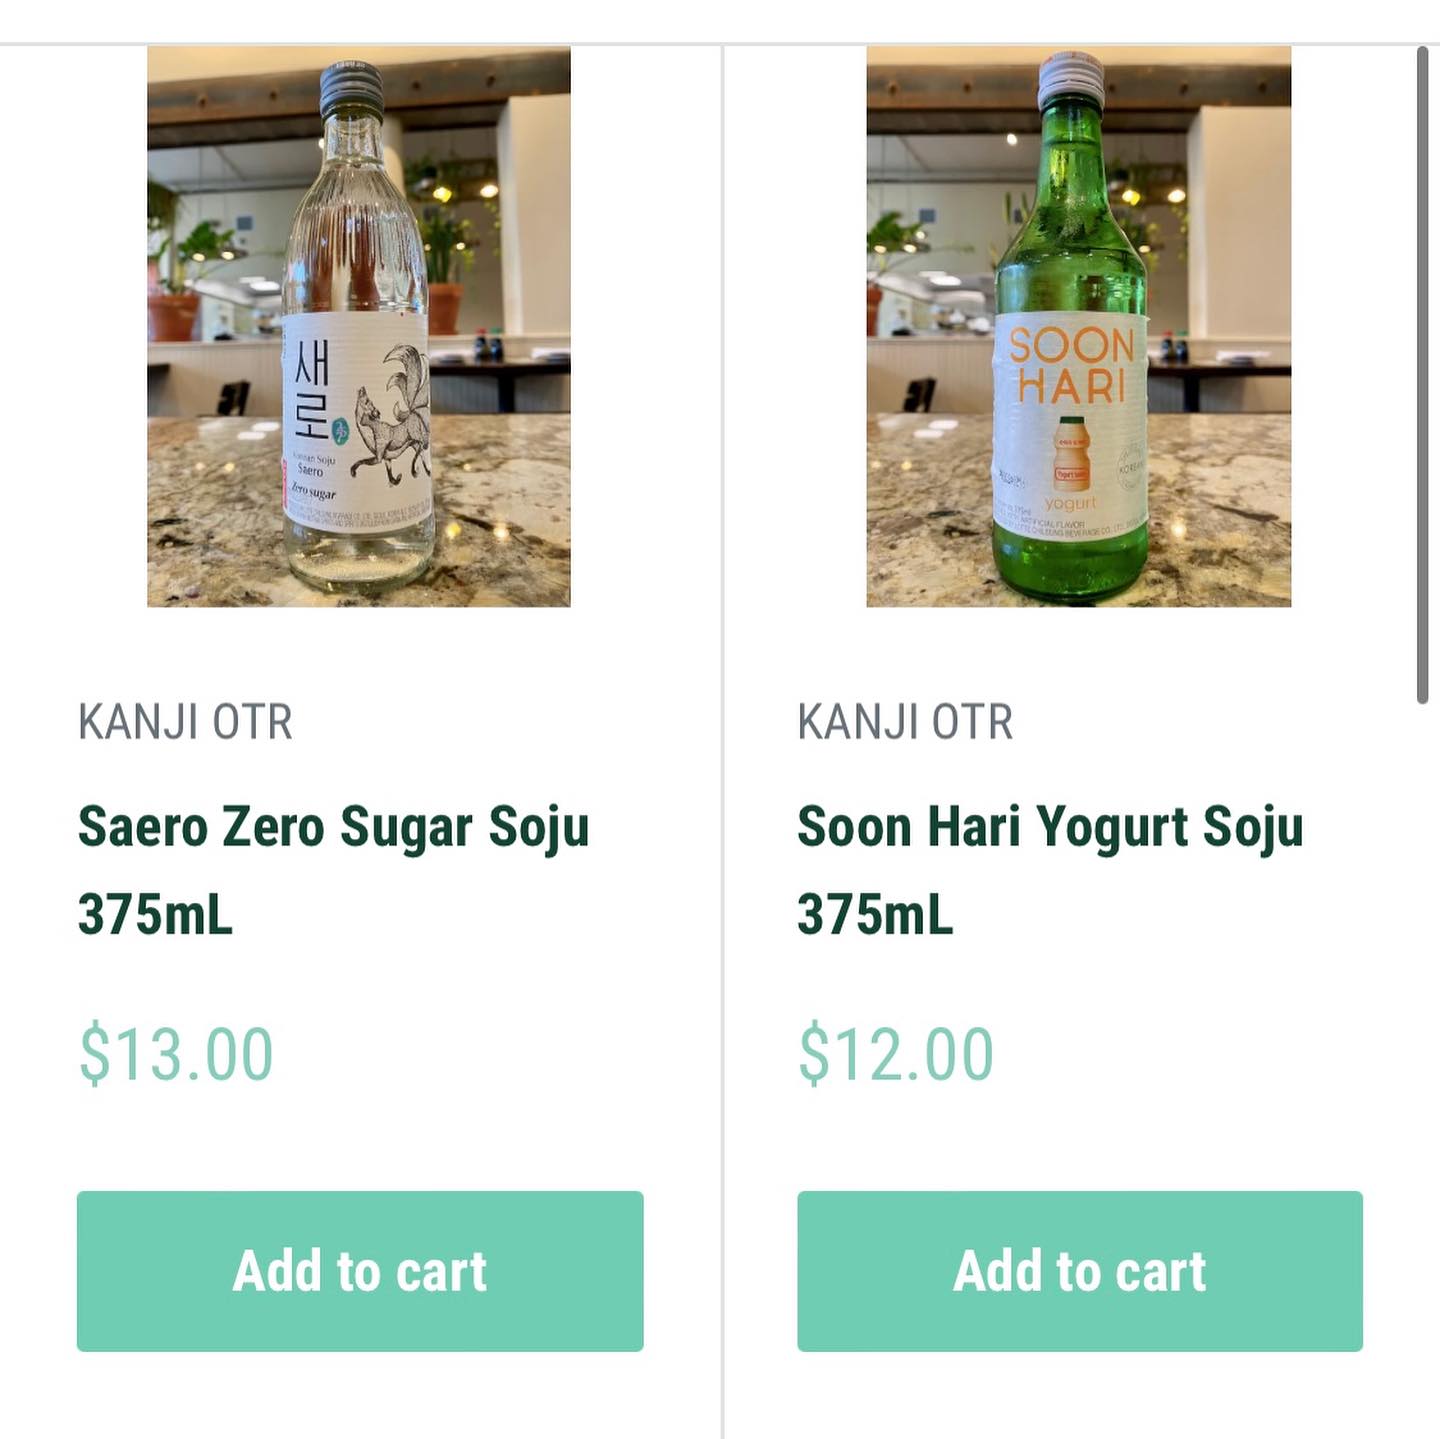Click the vertical scrollbar on the right edge
Image resolution: width=1440 pixels, height=1439 pixels.
[x=1422, y=375]
